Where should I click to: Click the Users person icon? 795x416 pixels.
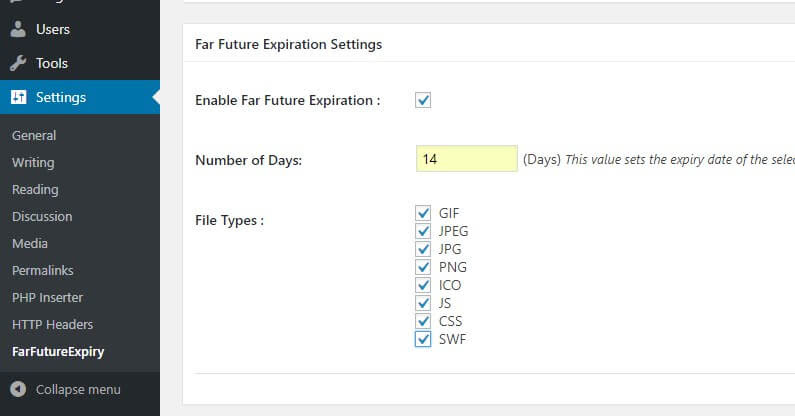coord(18,29)
